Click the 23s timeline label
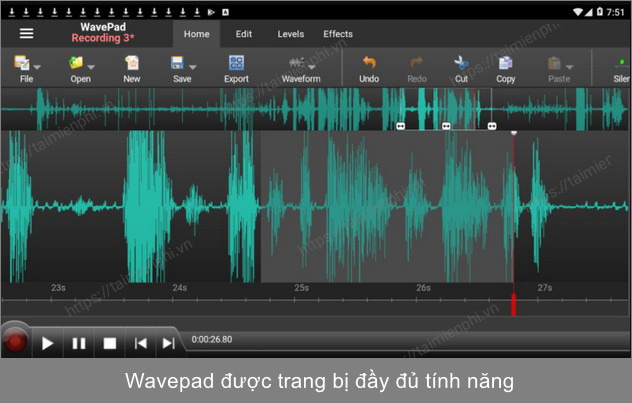The width and height of the screenshot is (632, 403). [58, 288]
